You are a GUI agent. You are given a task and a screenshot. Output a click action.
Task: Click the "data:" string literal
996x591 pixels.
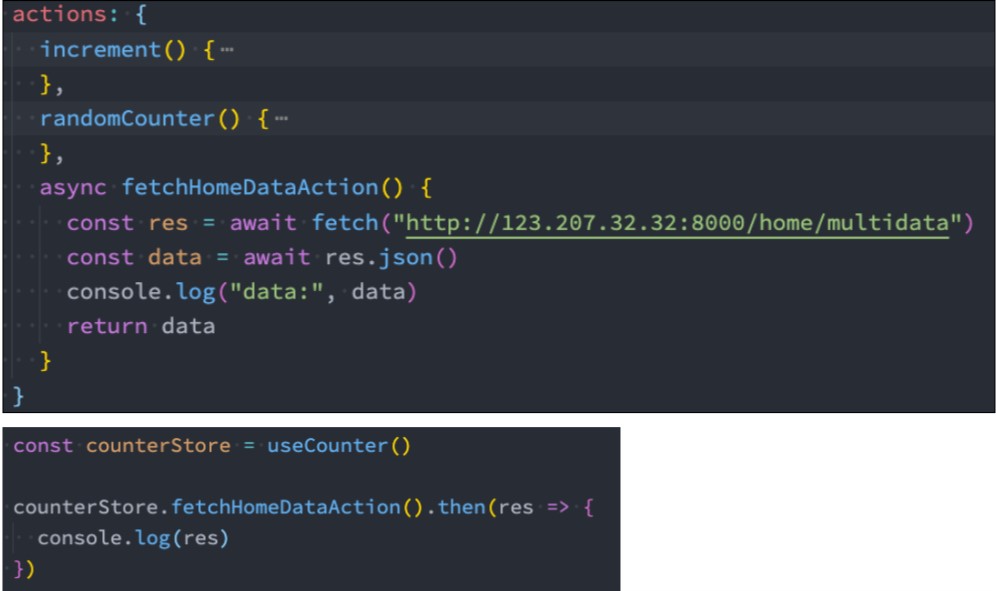coord(277,292)
